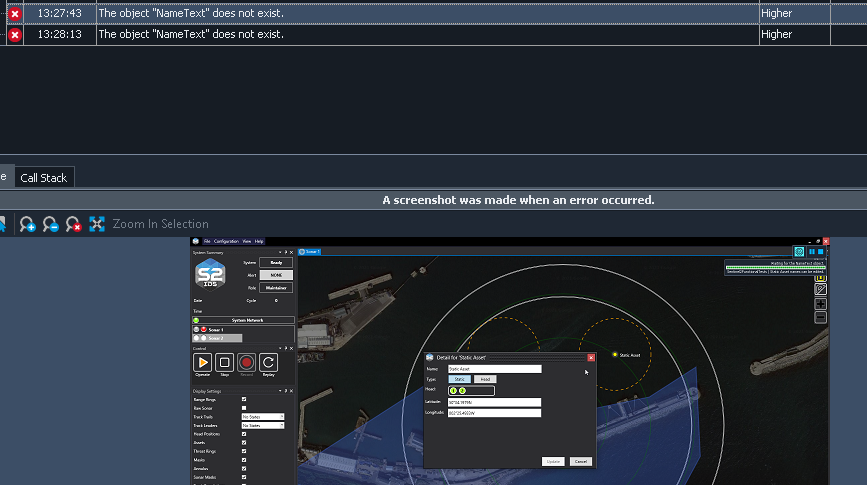Click the zoom out magnifier icon

[x=50, y=225]
